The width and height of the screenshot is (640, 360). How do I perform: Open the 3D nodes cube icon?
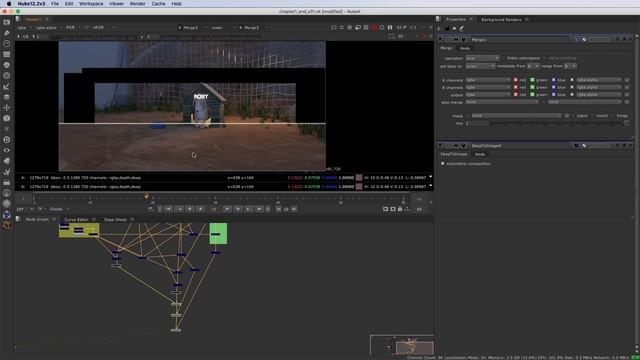point(7,118)
